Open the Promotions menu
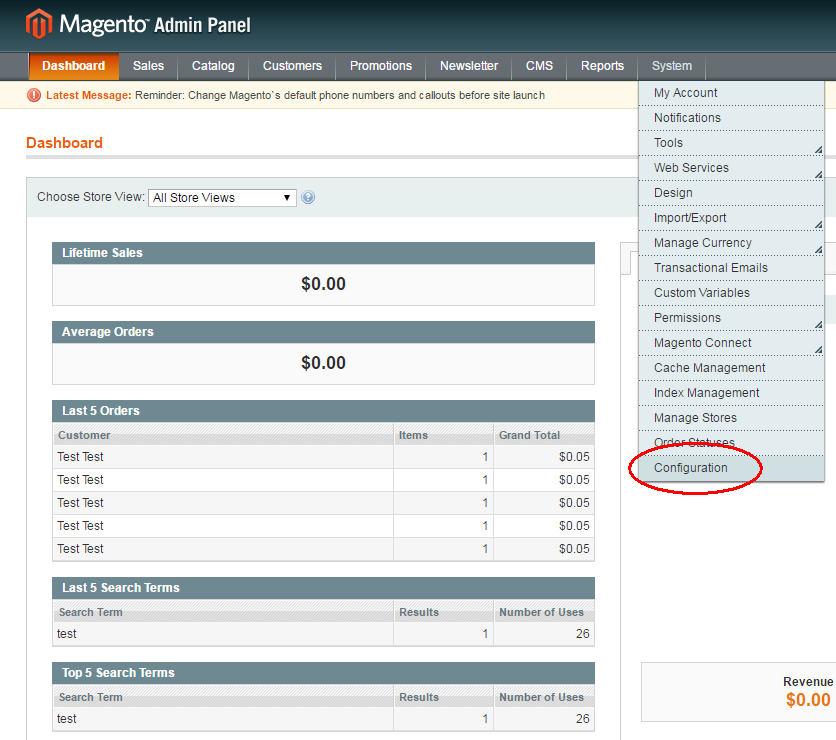Screen dimensions: 836x740 (381, 66)
